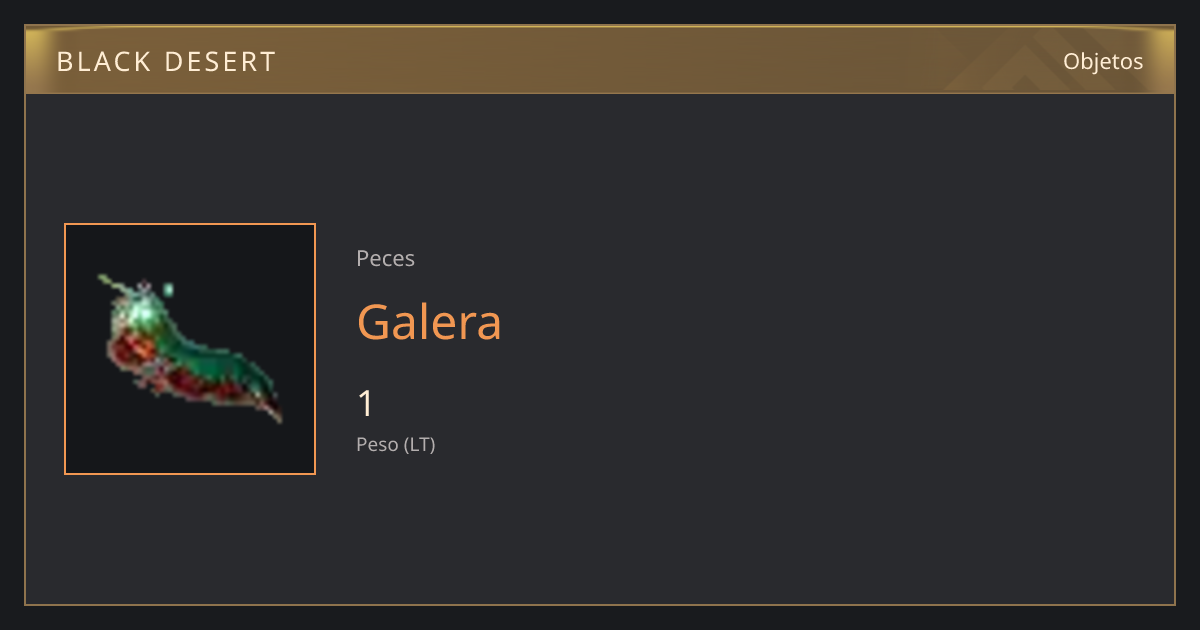Open the Objetos section label
The width and height of the screenshot is (1200, 630).
point(1103,61)
